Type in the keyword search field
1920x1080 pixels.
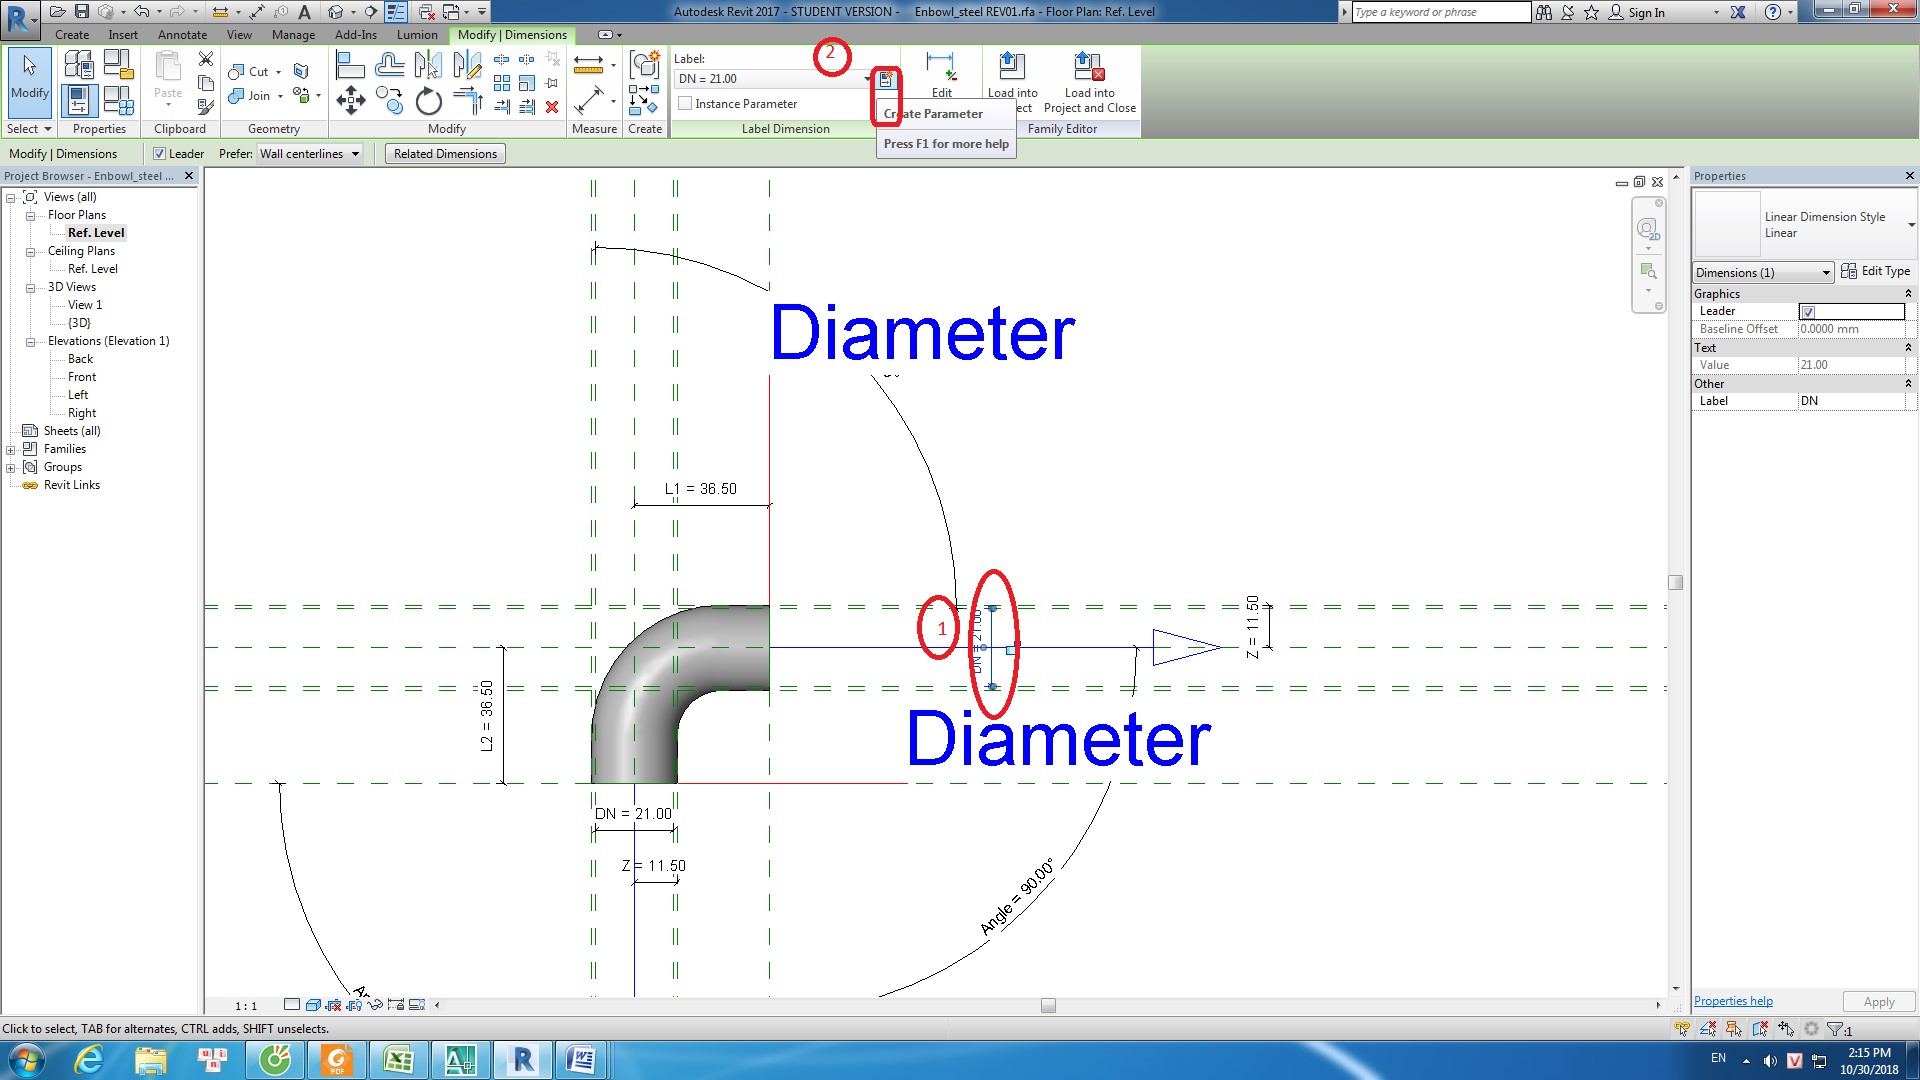(1440, 11)
